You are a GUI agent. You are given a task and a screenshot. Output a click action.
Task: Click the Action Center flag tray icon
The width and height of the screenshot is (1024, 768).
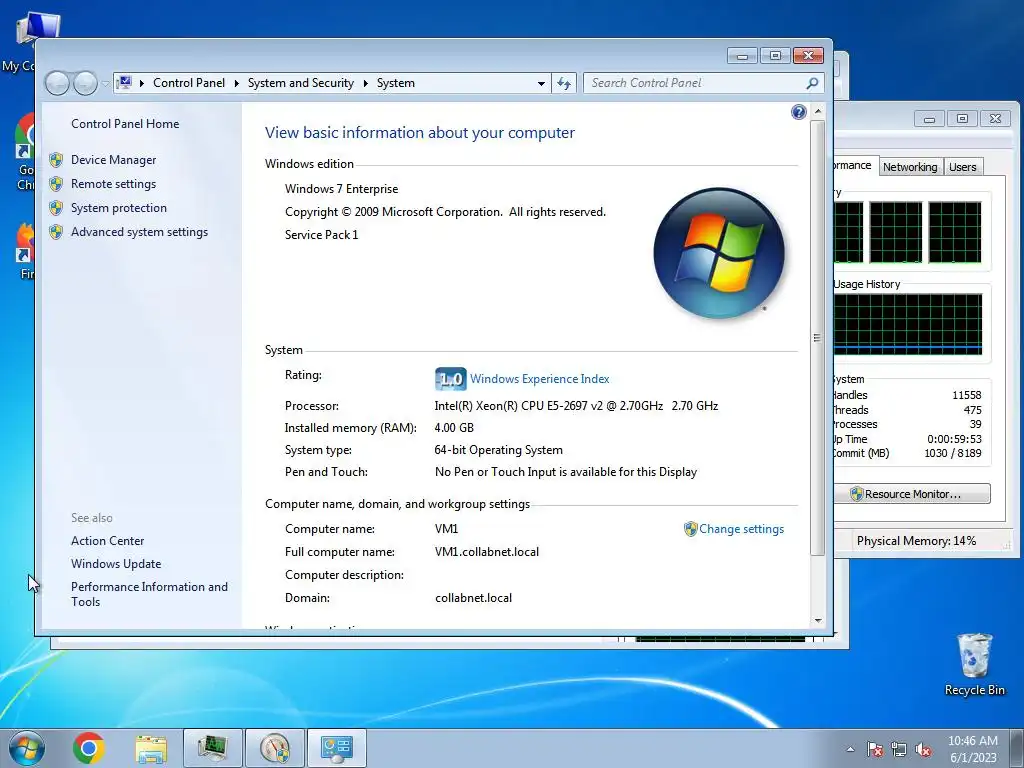click(x=875, y=750)
